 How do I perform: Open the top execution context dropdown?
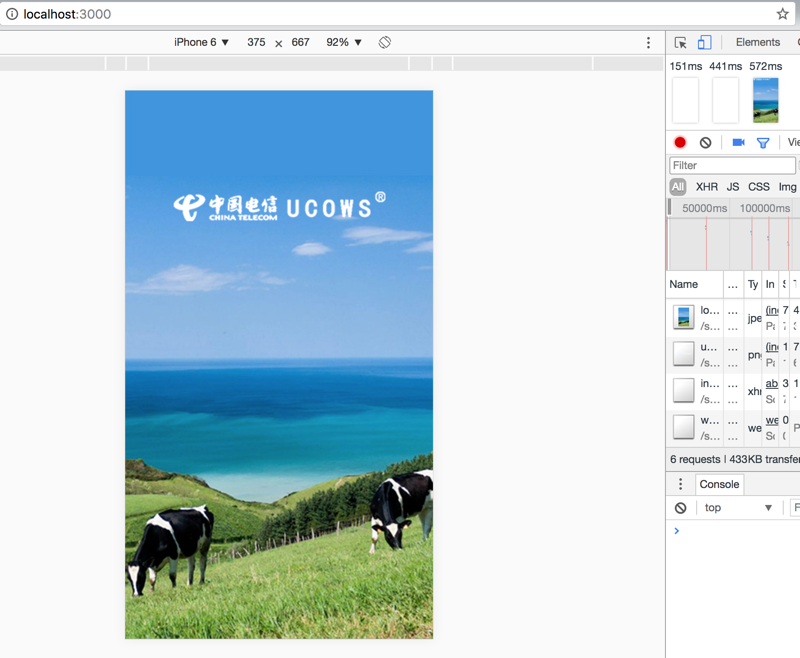(738, 508)
